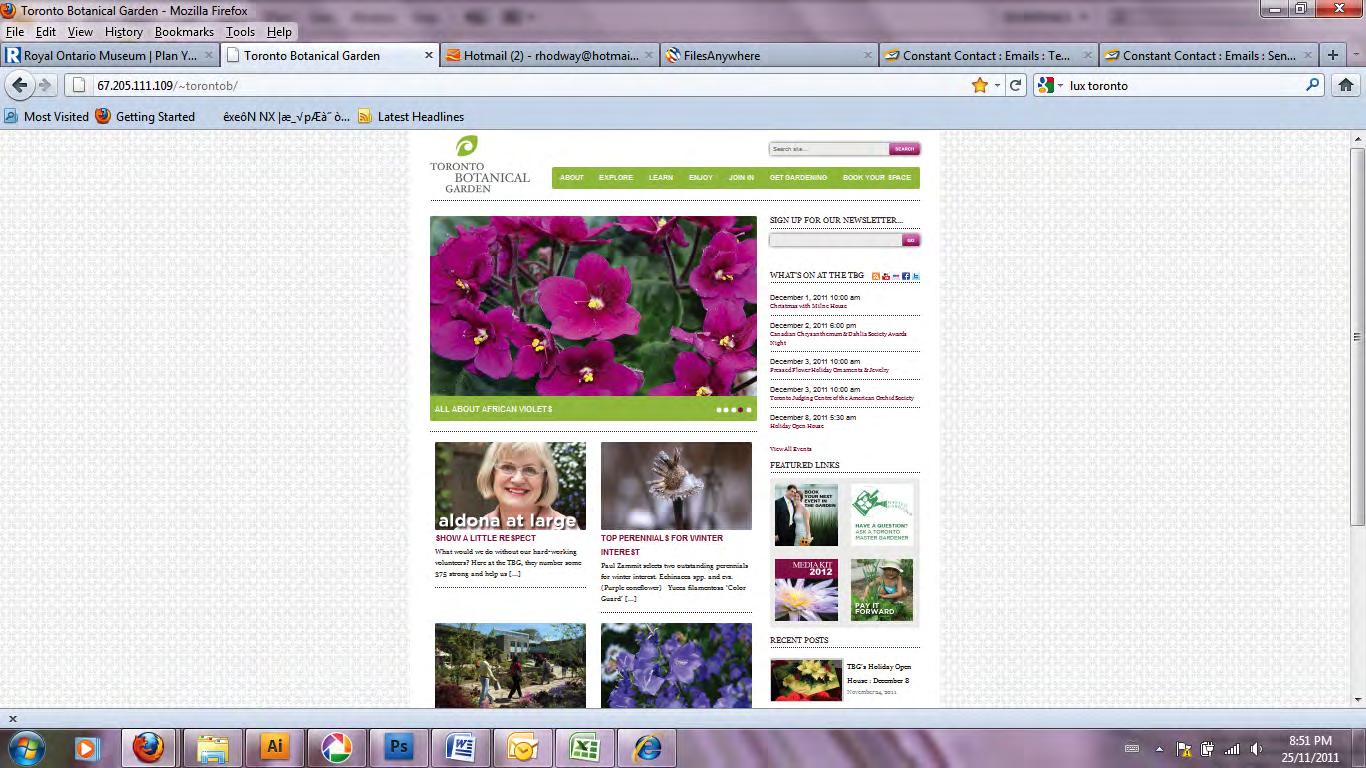Screen dimensions: 1366x768
Task: Open Outlook from the taskbar
Action: pyautogui.click(x=523, y=748)
